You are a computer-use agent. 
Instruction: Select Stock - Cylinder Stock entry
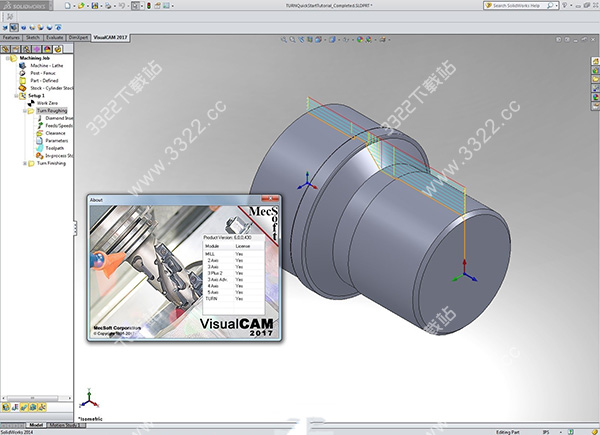click(x=52, y=88)
